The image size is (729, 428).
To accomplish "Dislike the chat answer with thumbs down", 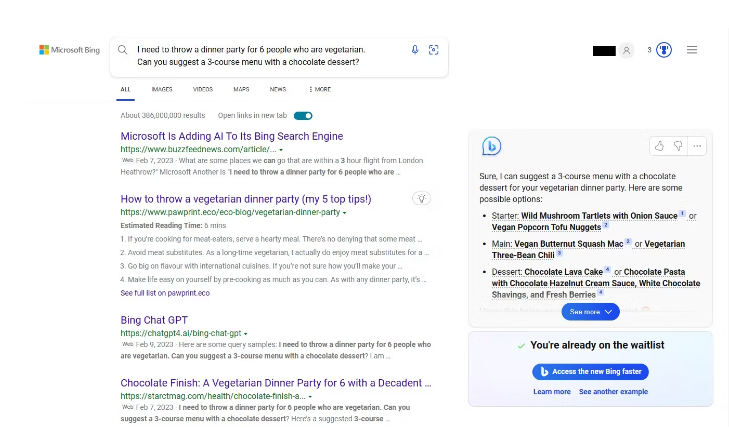I will coord(678,146).
